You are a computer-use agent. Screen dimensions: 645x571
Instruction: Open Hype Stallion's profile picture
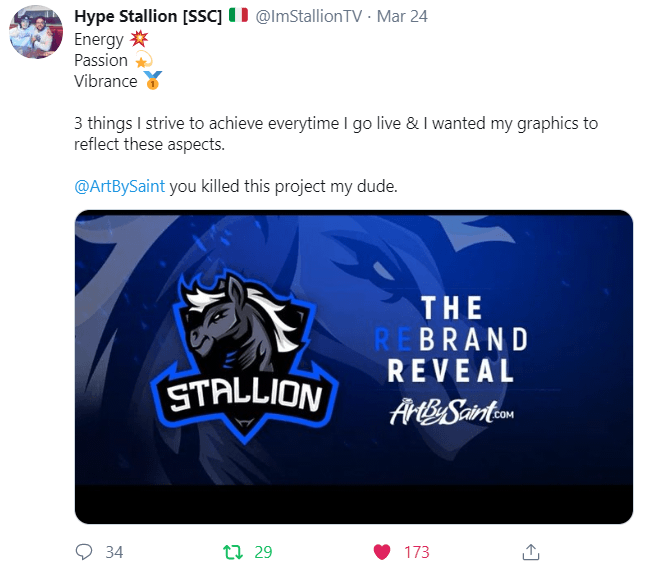[36, 32]
